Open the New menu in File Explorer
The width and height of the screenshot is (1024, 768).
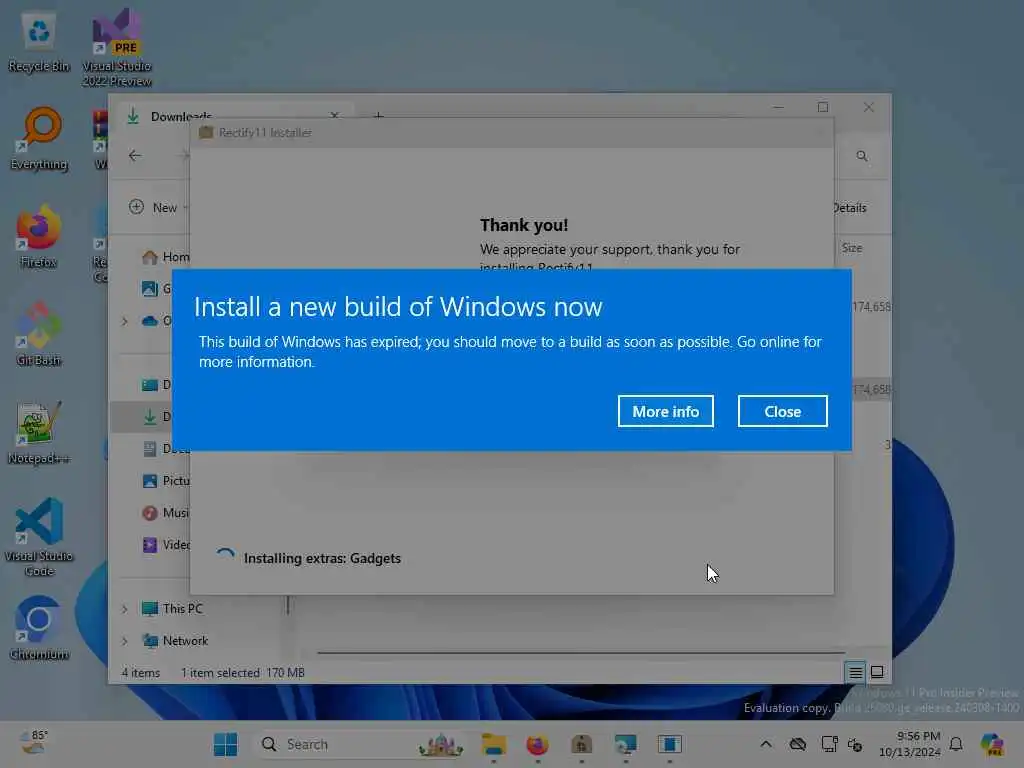(157, 207)
